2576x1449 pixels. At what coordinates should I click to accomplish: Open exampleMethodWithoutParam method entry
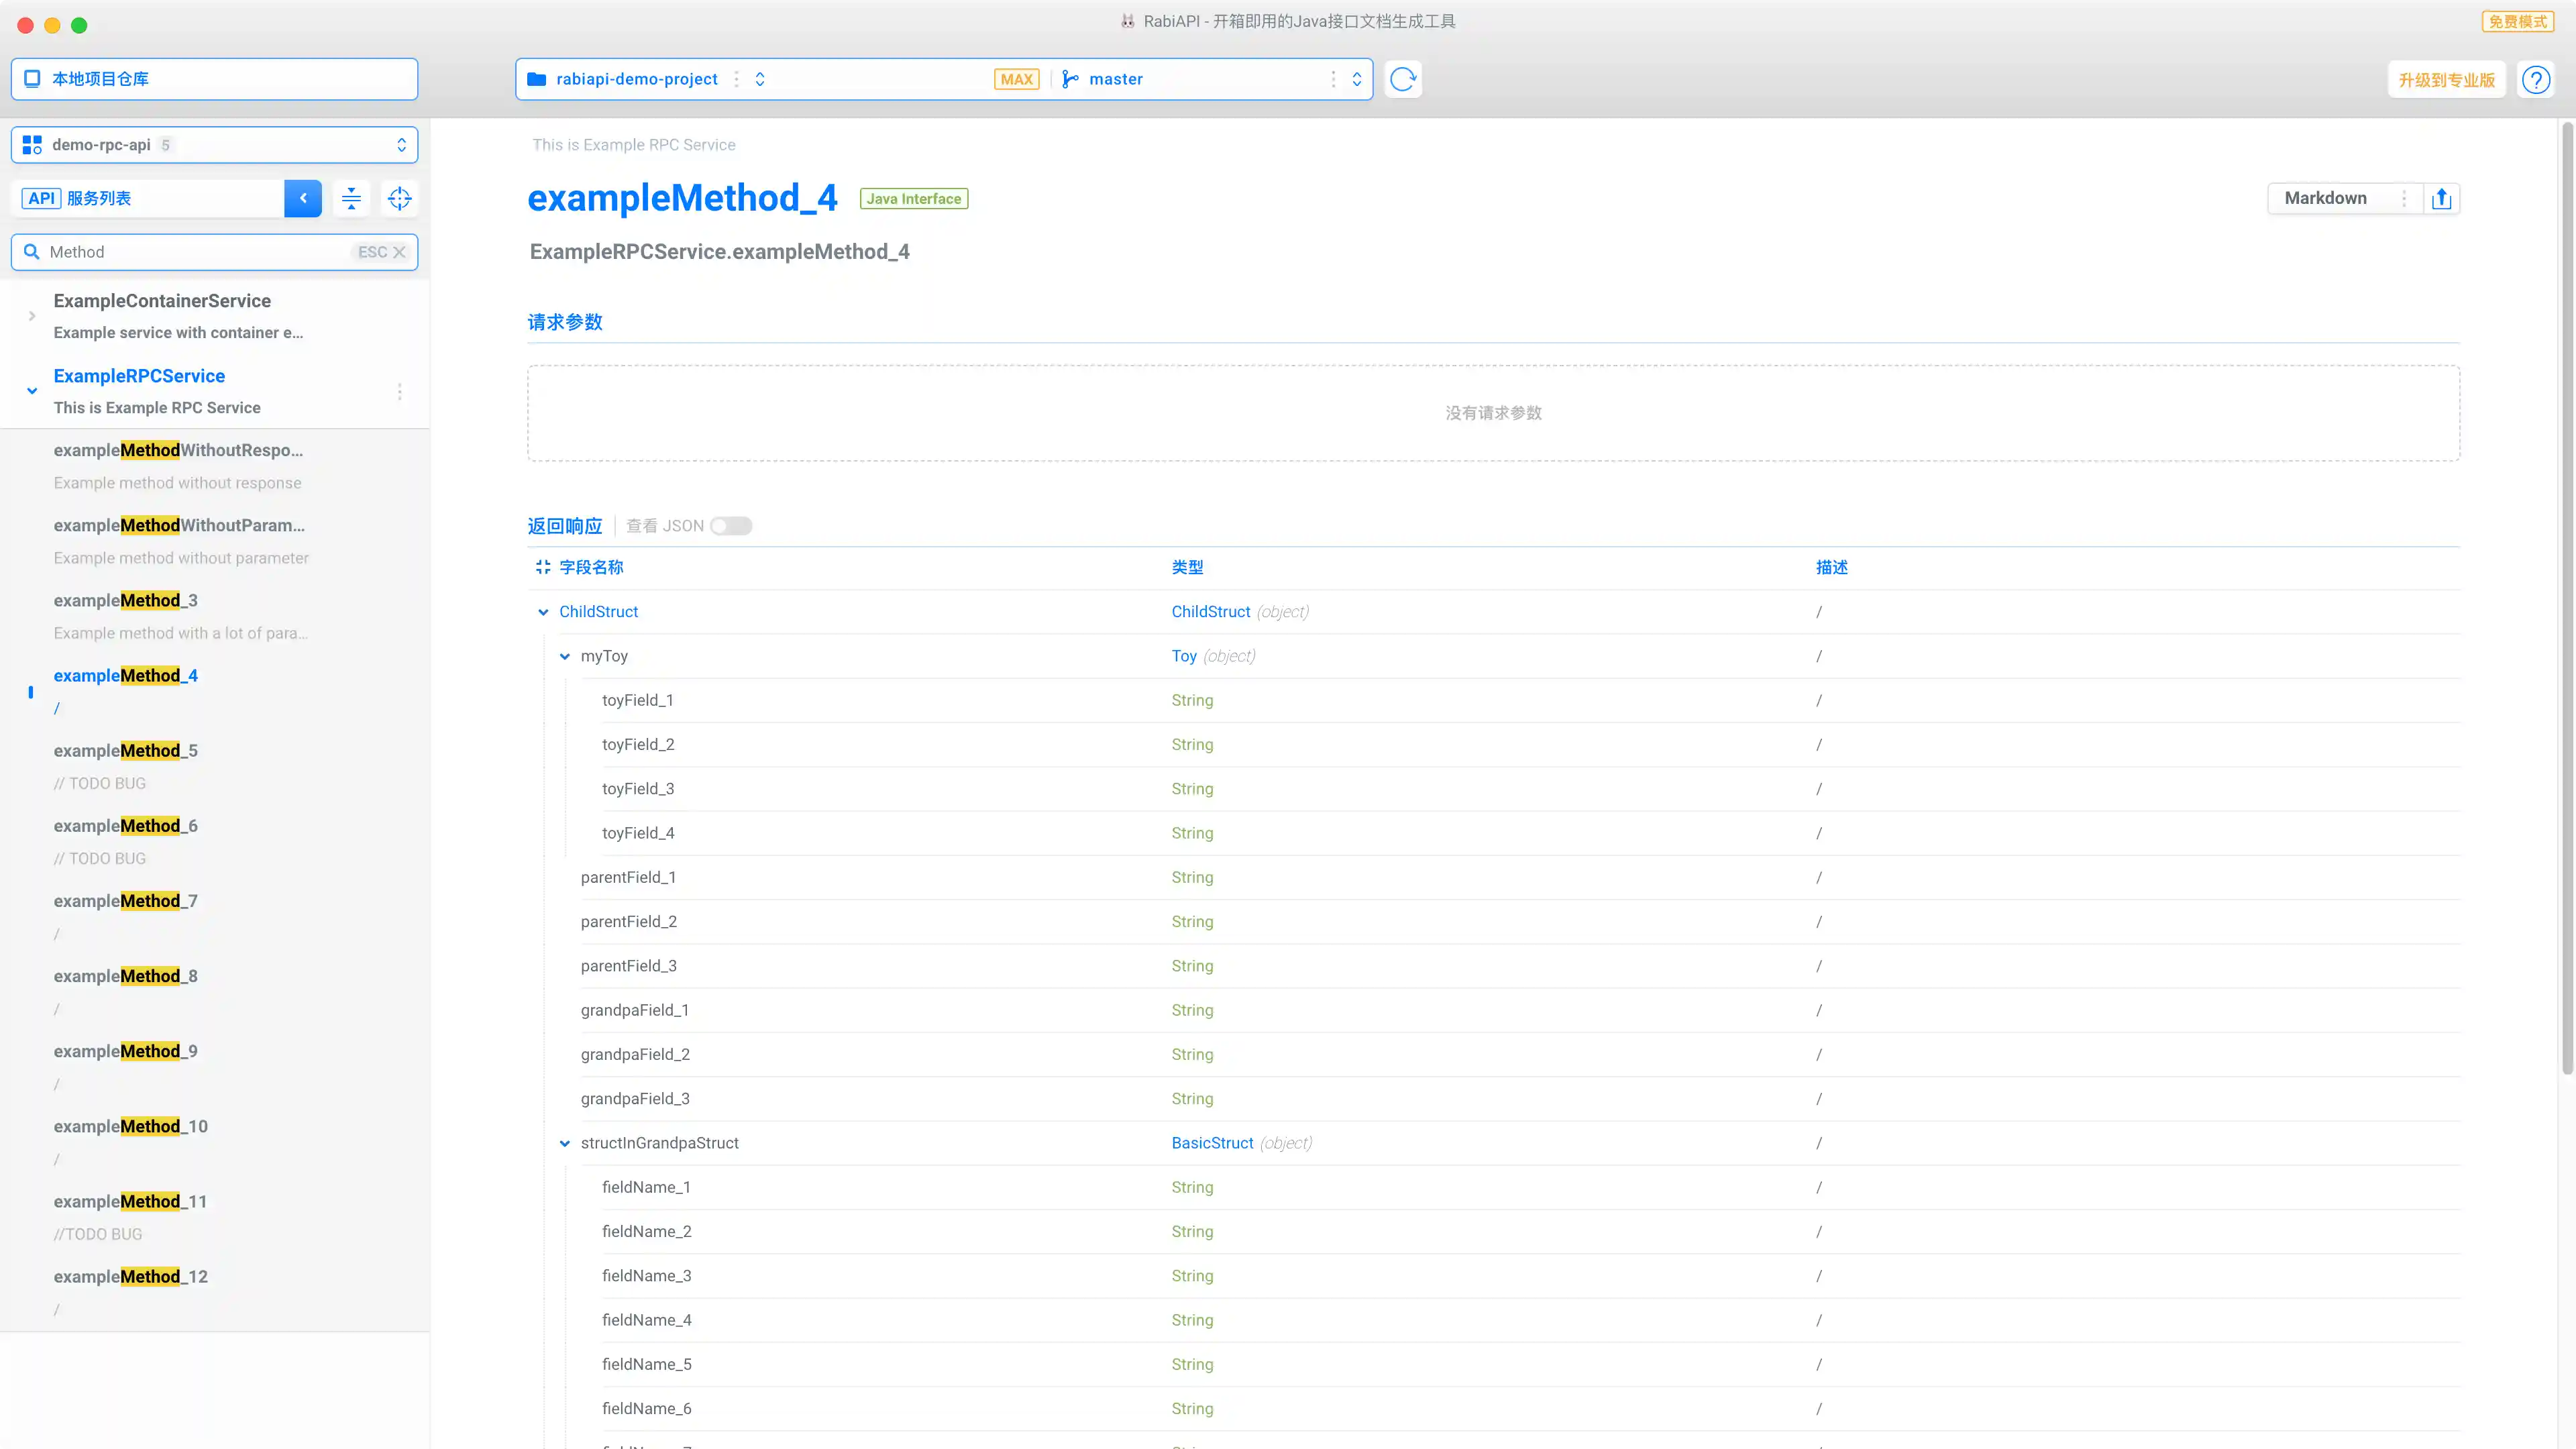pyautogui.click(x=180, y=526)
